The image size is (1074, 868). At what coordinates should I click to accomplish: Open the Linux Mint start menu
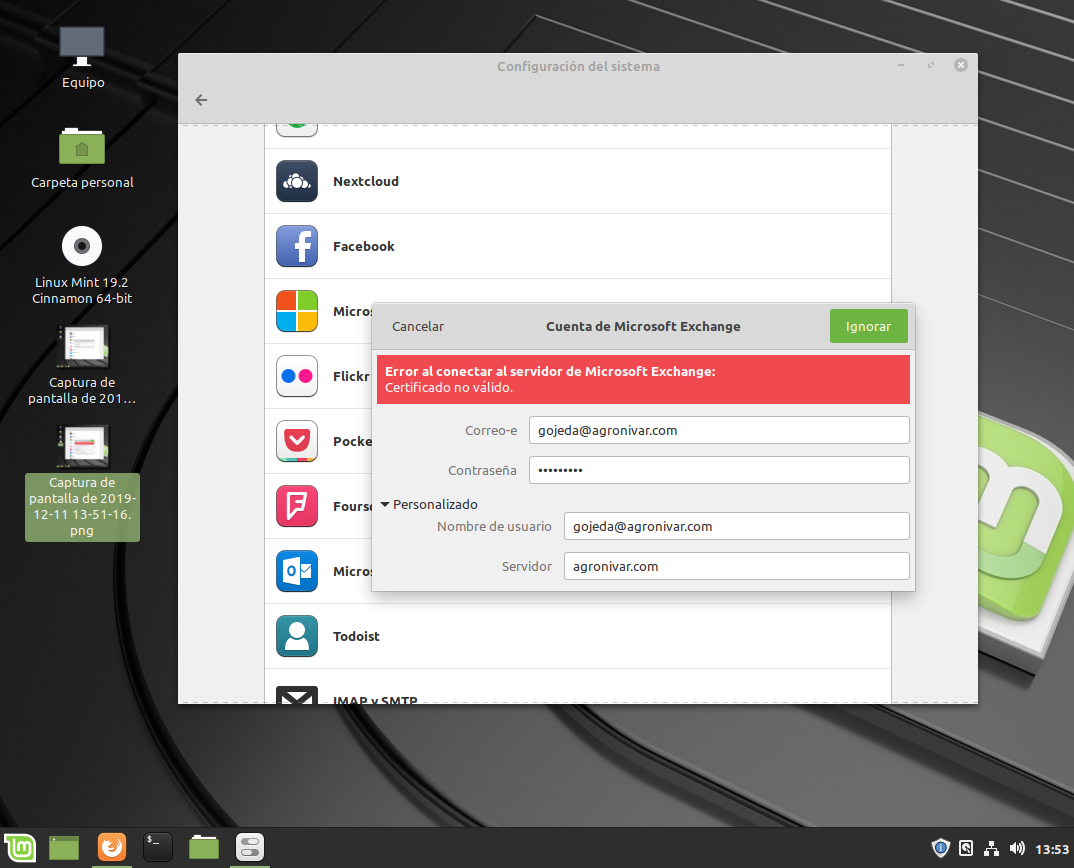point(20,847)
